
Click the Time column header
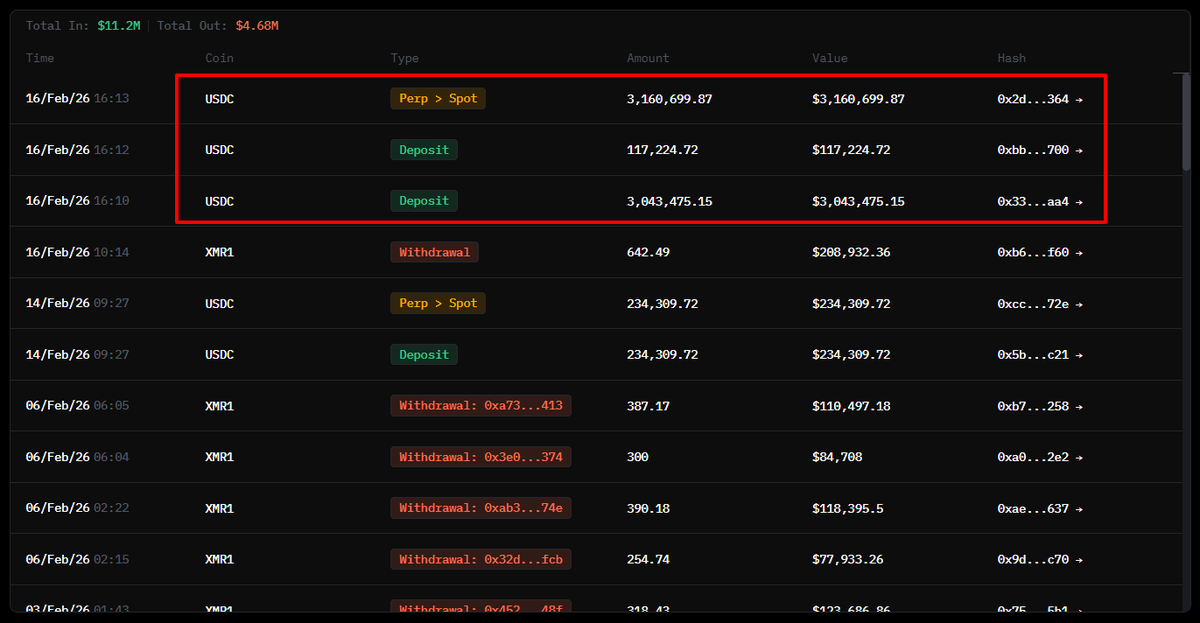pos(40,58)
